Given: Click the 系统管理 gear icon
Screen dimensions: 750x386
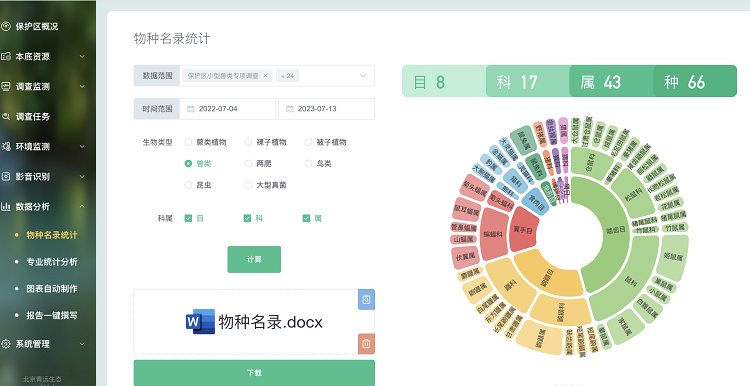Looking at the screenshot, I should (x=6, y=344).
